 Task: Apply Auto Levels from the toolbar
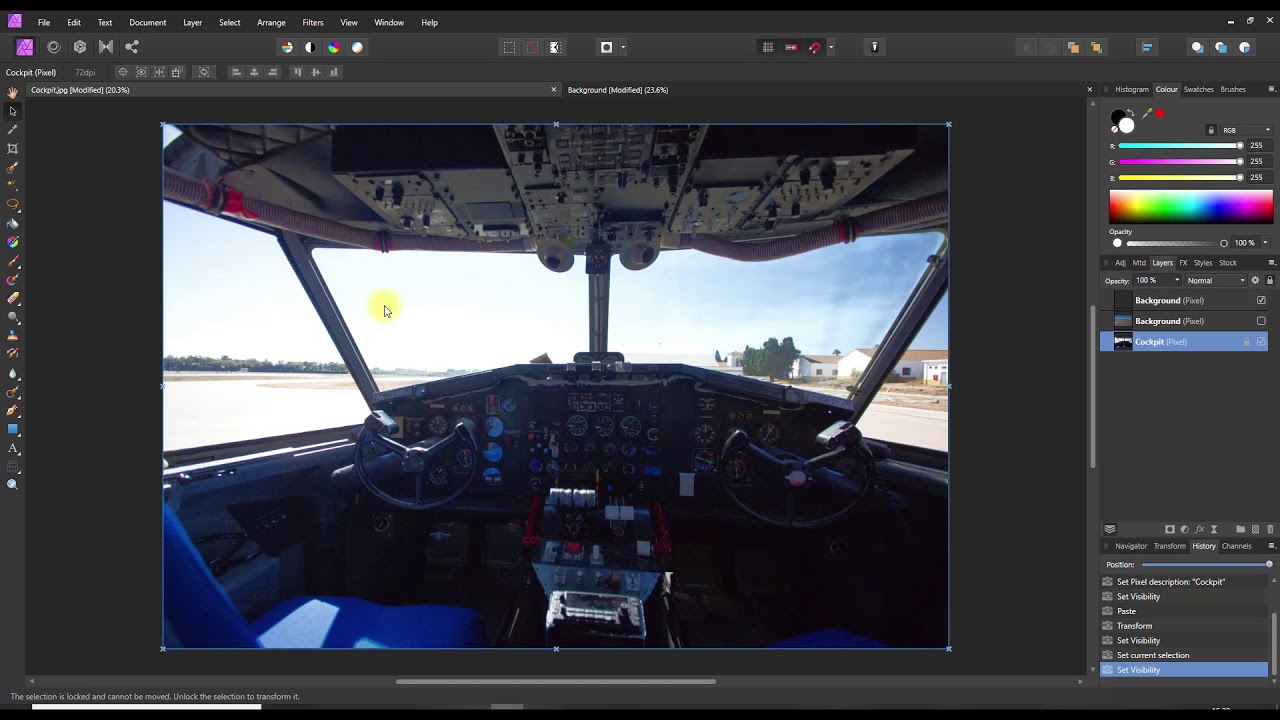coord(287,47)
